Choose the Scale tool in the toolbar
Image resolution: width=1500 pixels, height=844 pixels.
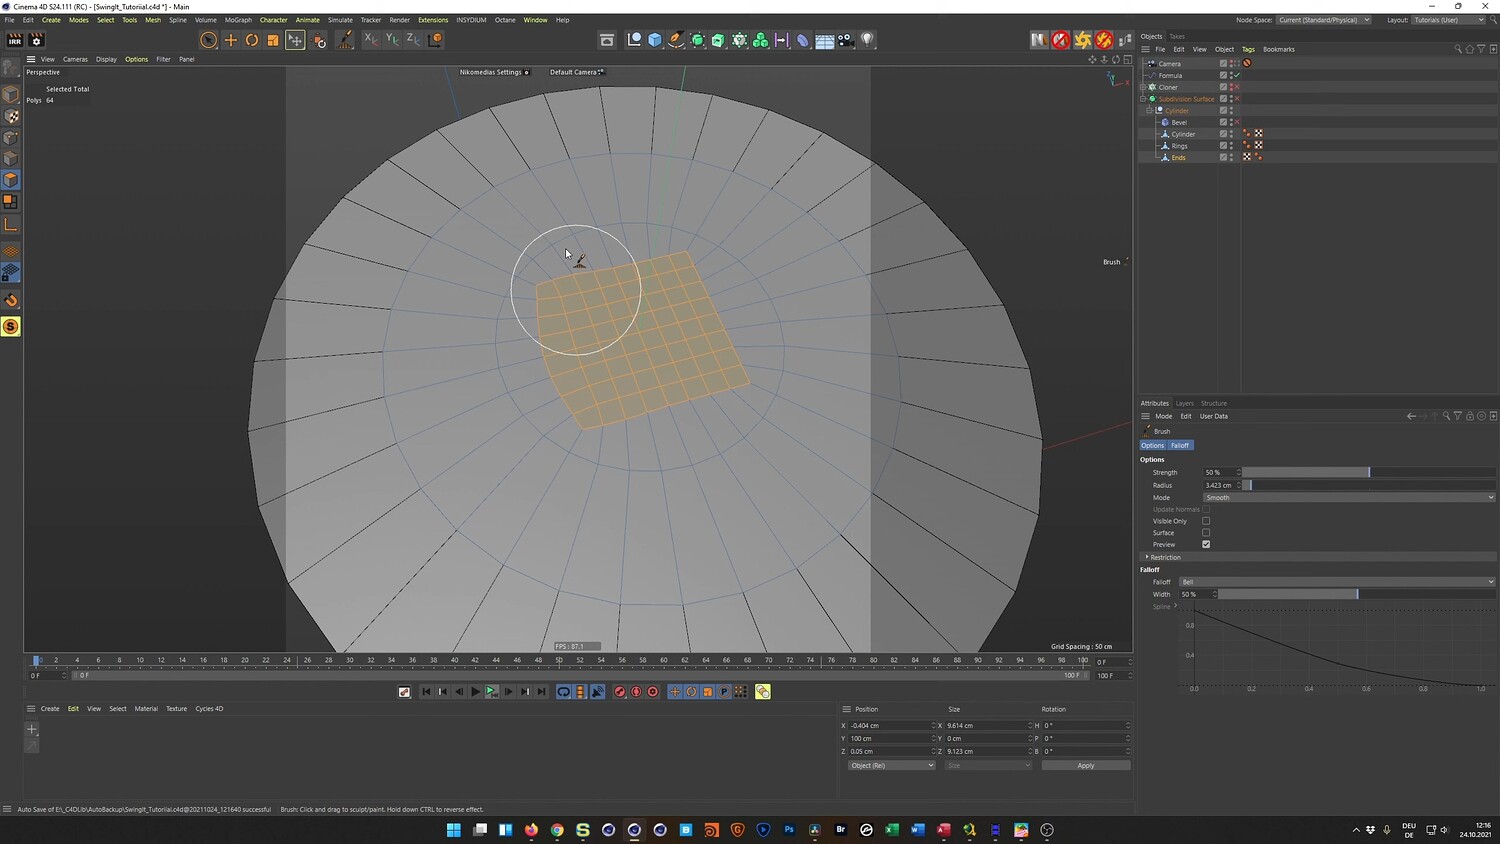[x=273, y=40]
